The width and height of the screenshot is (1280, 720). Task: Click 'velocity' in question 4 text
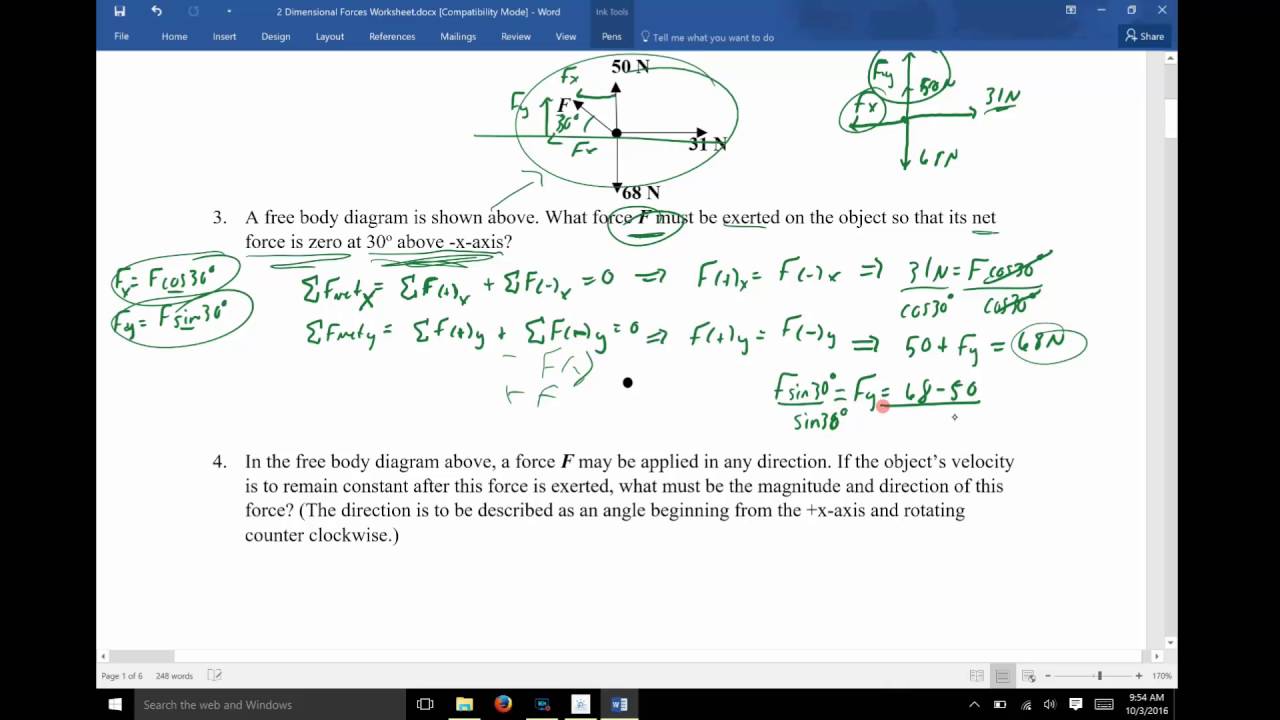(x=983, y=462)
